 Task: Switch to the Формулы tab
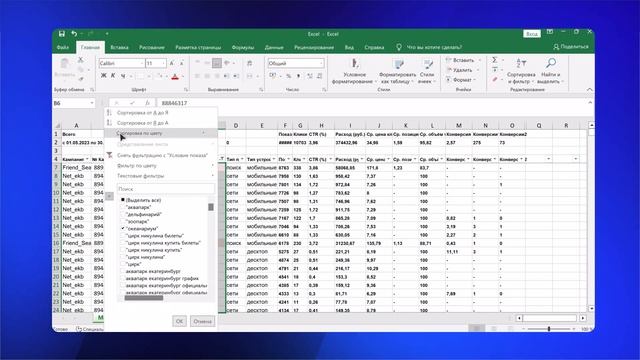coord(243,47)
